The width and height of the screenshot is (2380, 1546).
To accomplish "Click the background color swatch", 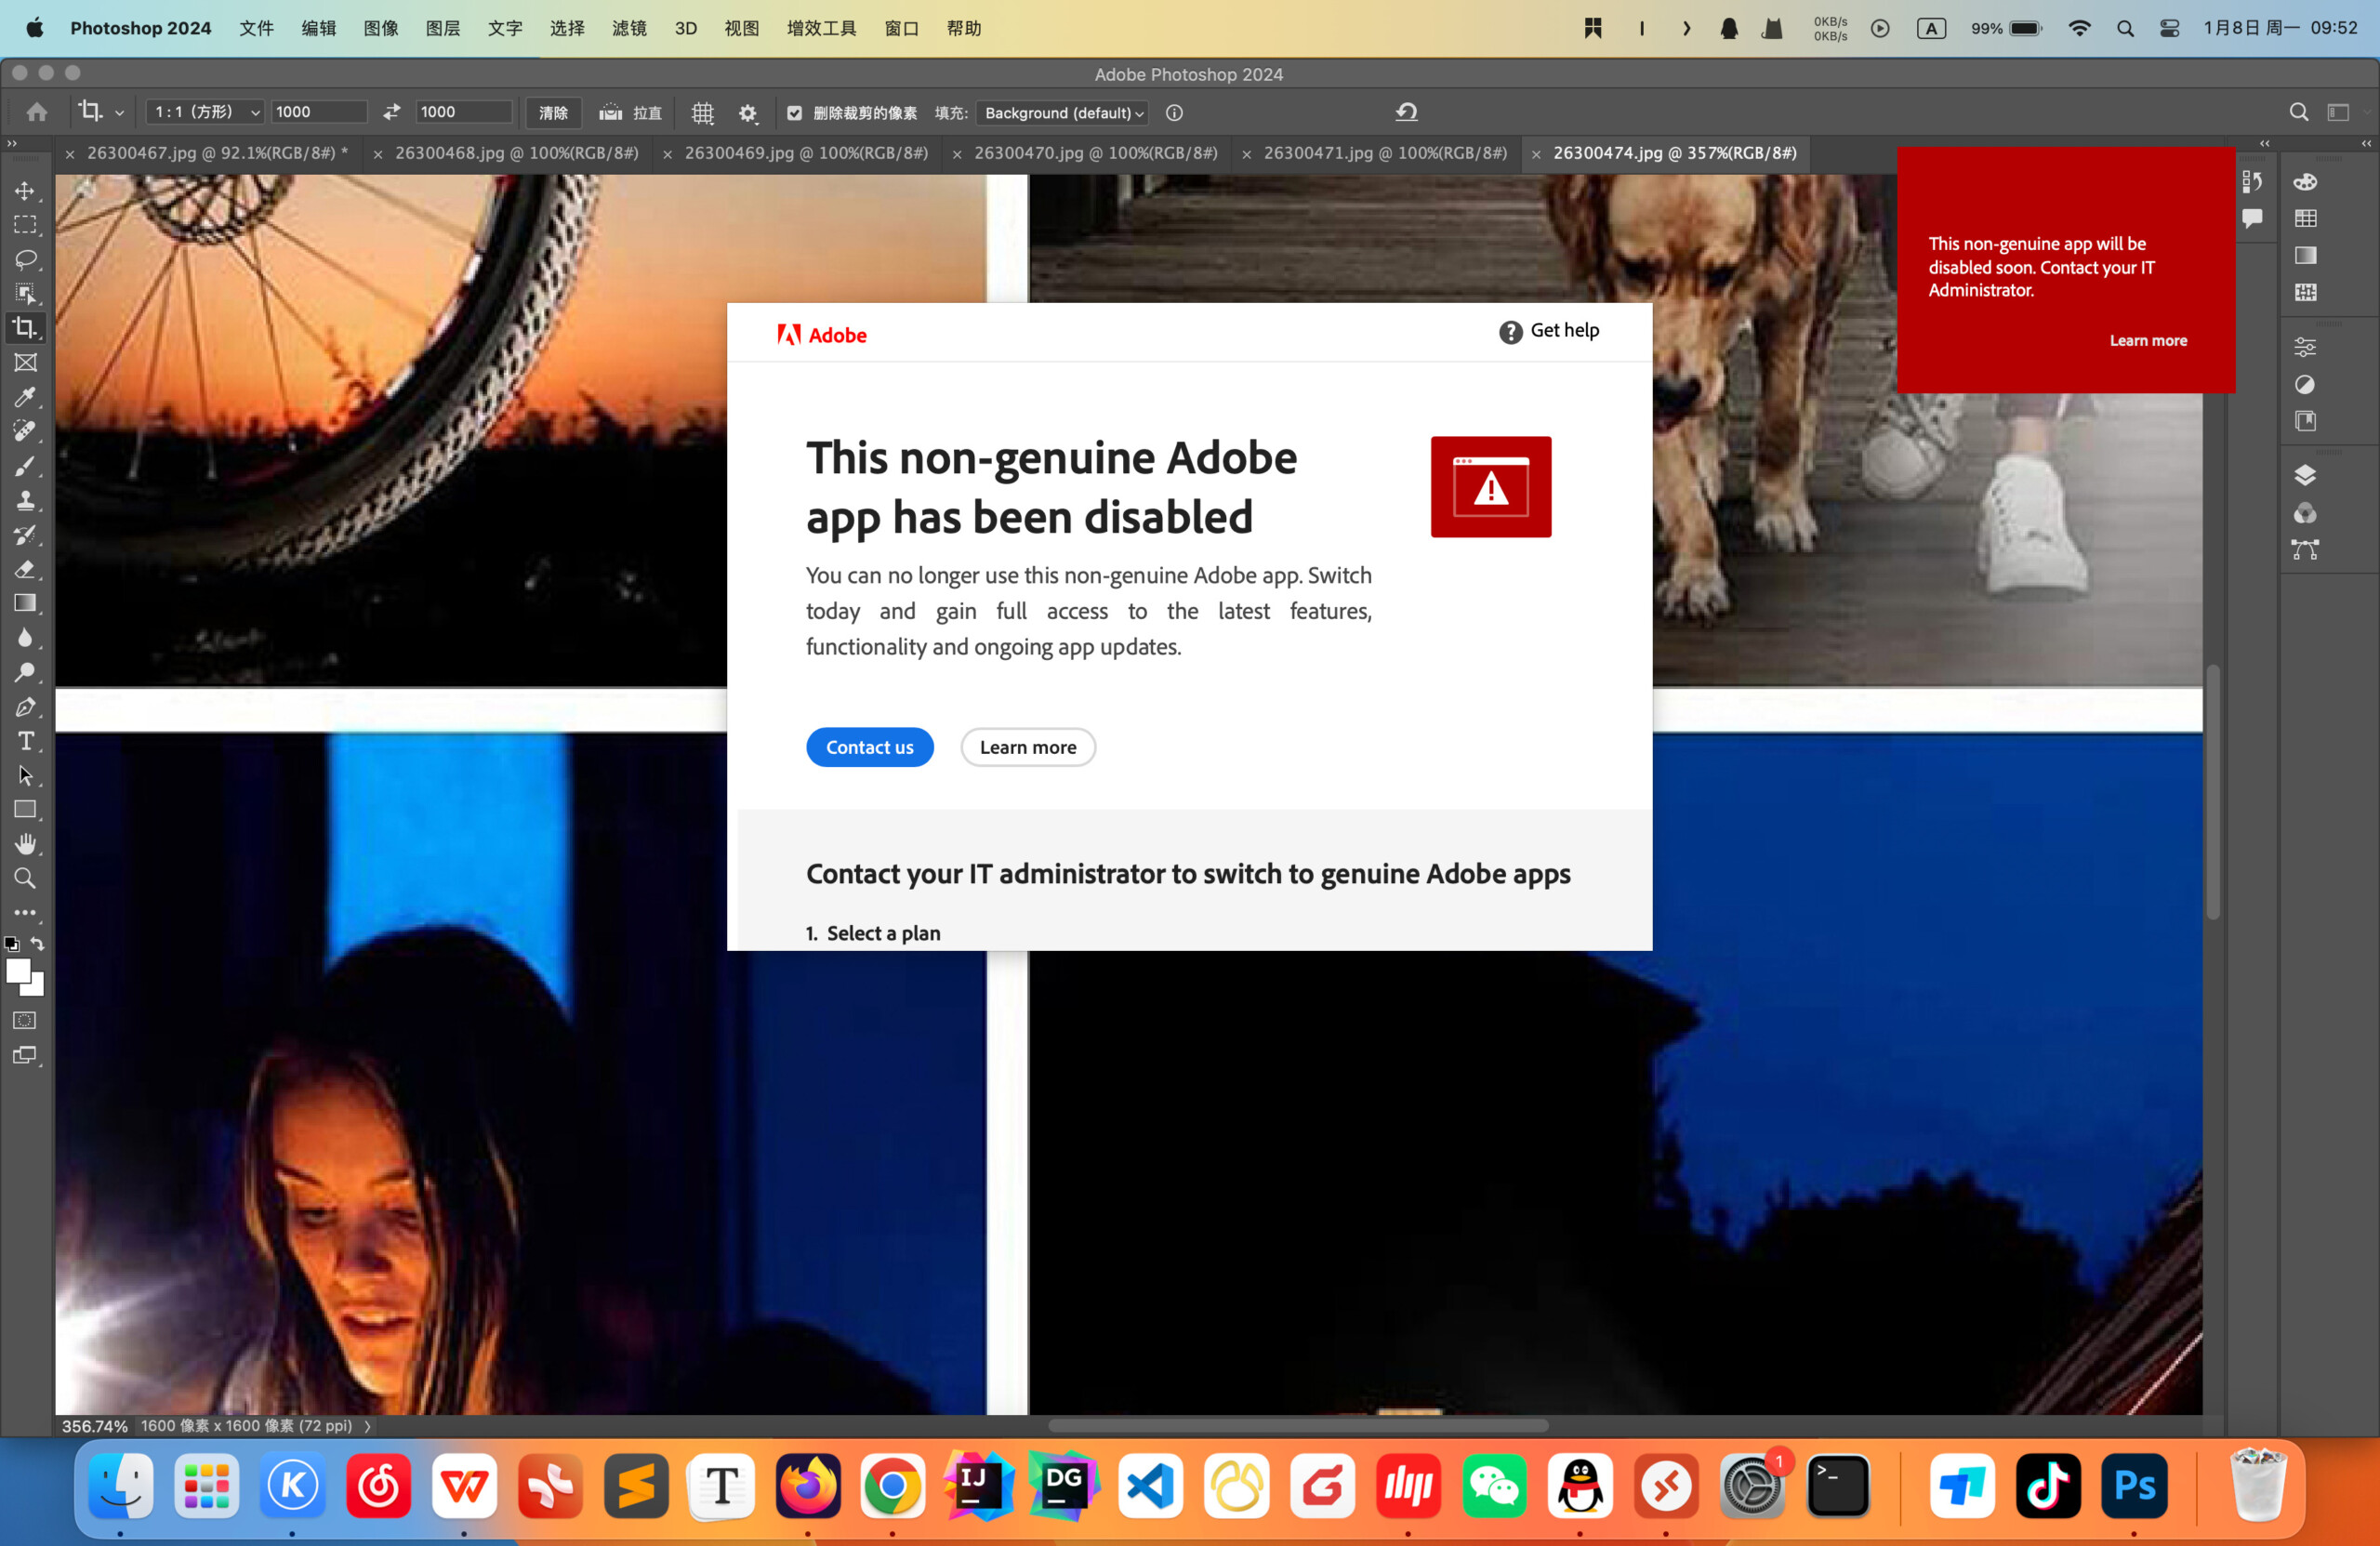I will (x=36, y=987).
